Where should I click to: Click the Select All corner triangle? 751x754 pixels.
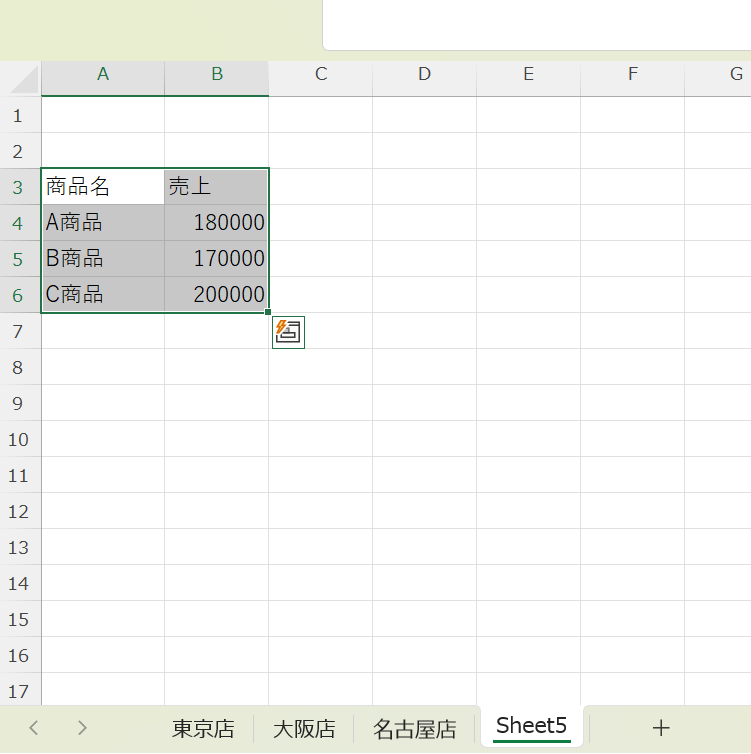[21, 79]
